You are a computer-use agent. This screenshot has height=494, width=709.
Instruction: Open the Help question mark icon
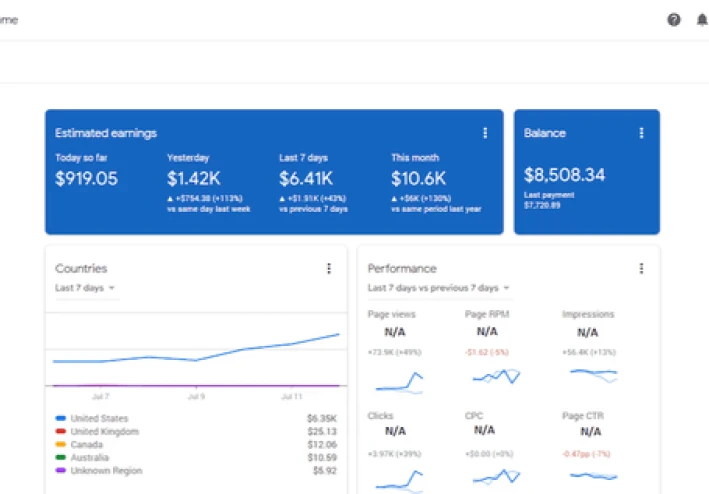point(674,19)
